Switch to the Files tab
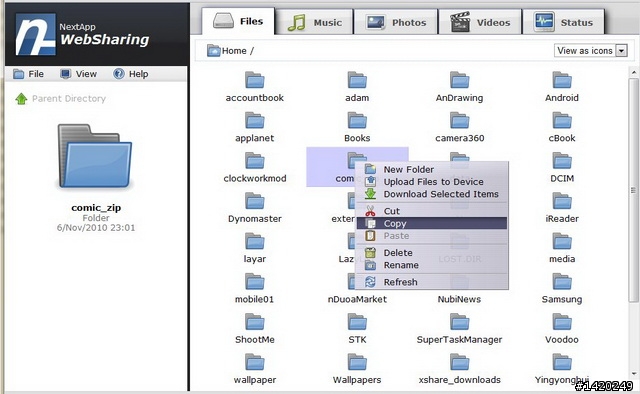 [x=238, y=21]
